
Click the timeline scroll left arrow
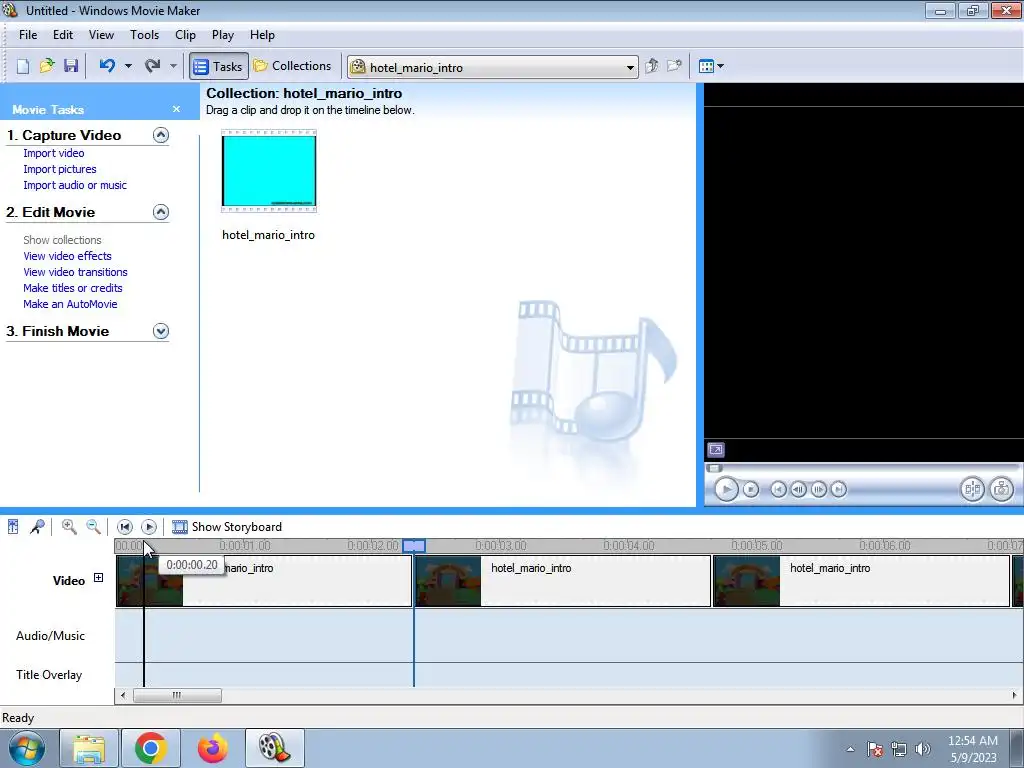(x=123, y=696)
